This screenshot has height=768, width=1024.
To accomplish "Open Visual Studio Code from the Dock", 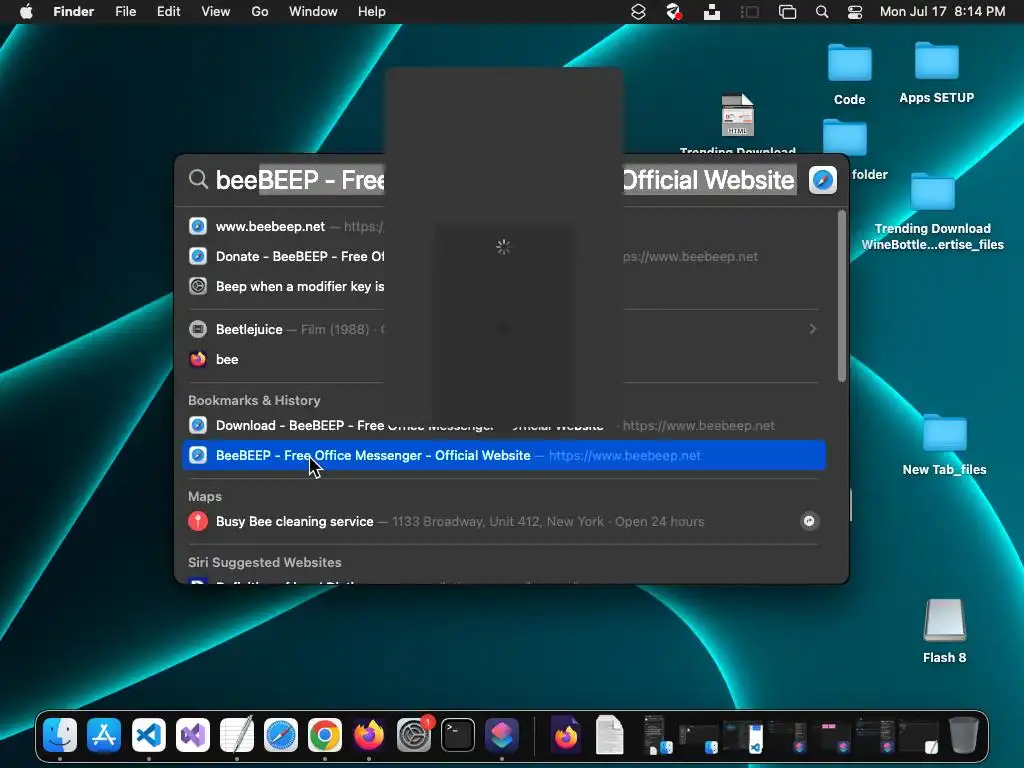I will (x=149, y=735).
